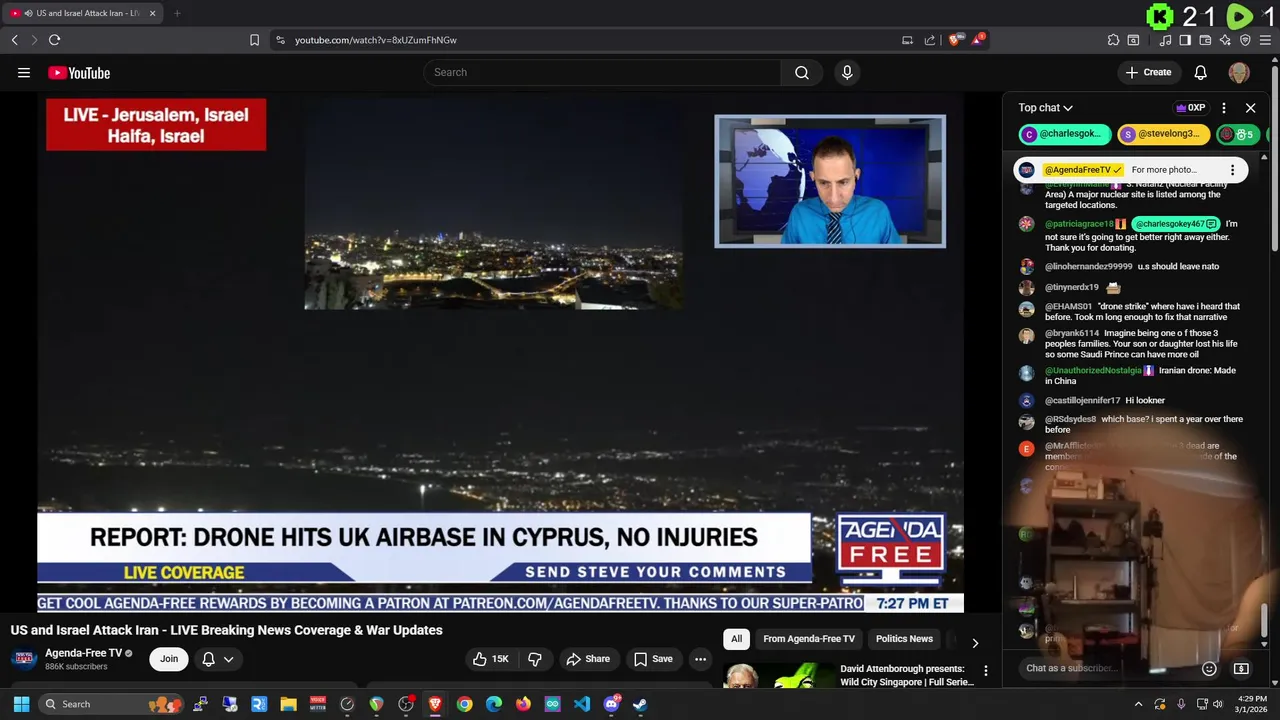Open the account avatar menu
This screenshot has height=720, width=1280.
[1239, 72]
